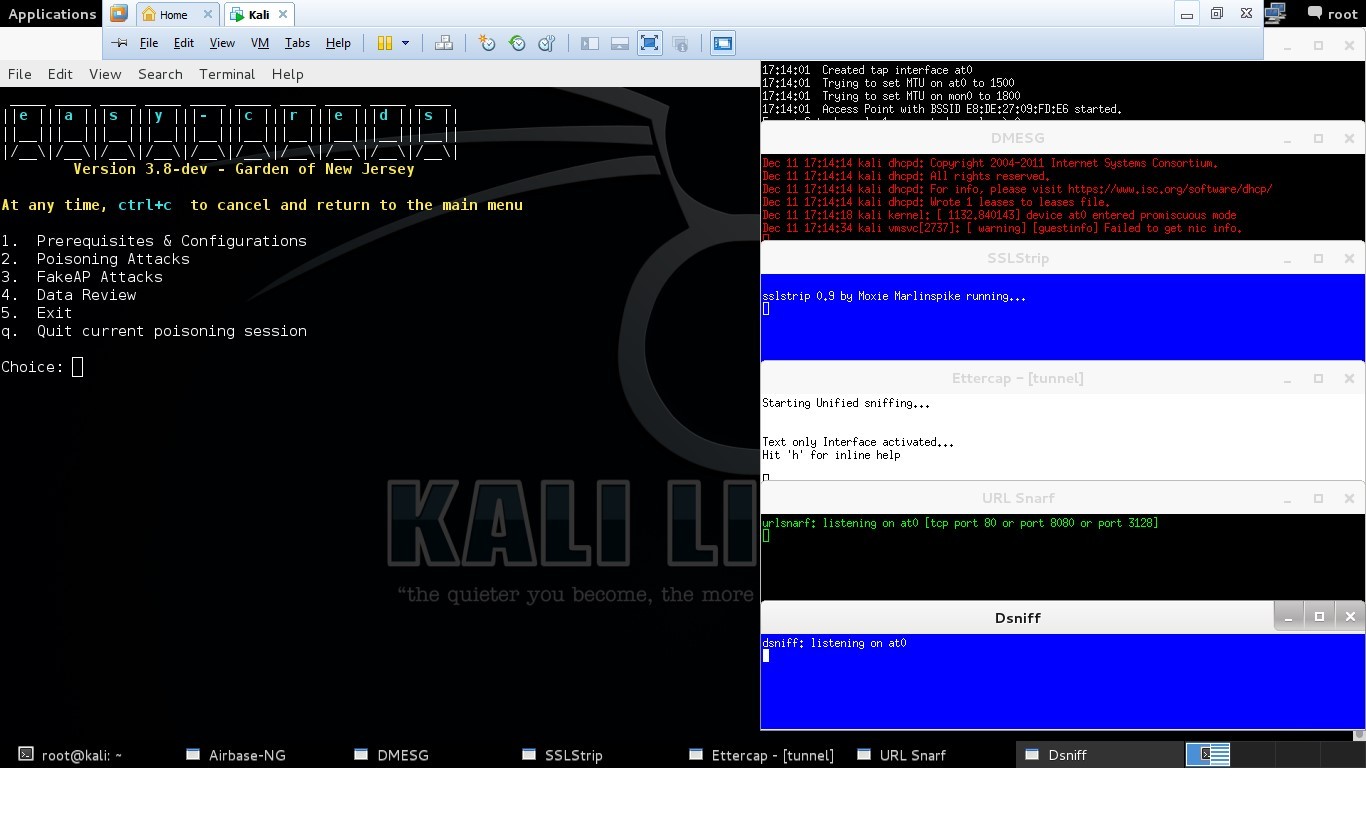Pause the virtual machine with the suspend icon
This screenshot has width=1366, height=816.
[385, 43]
